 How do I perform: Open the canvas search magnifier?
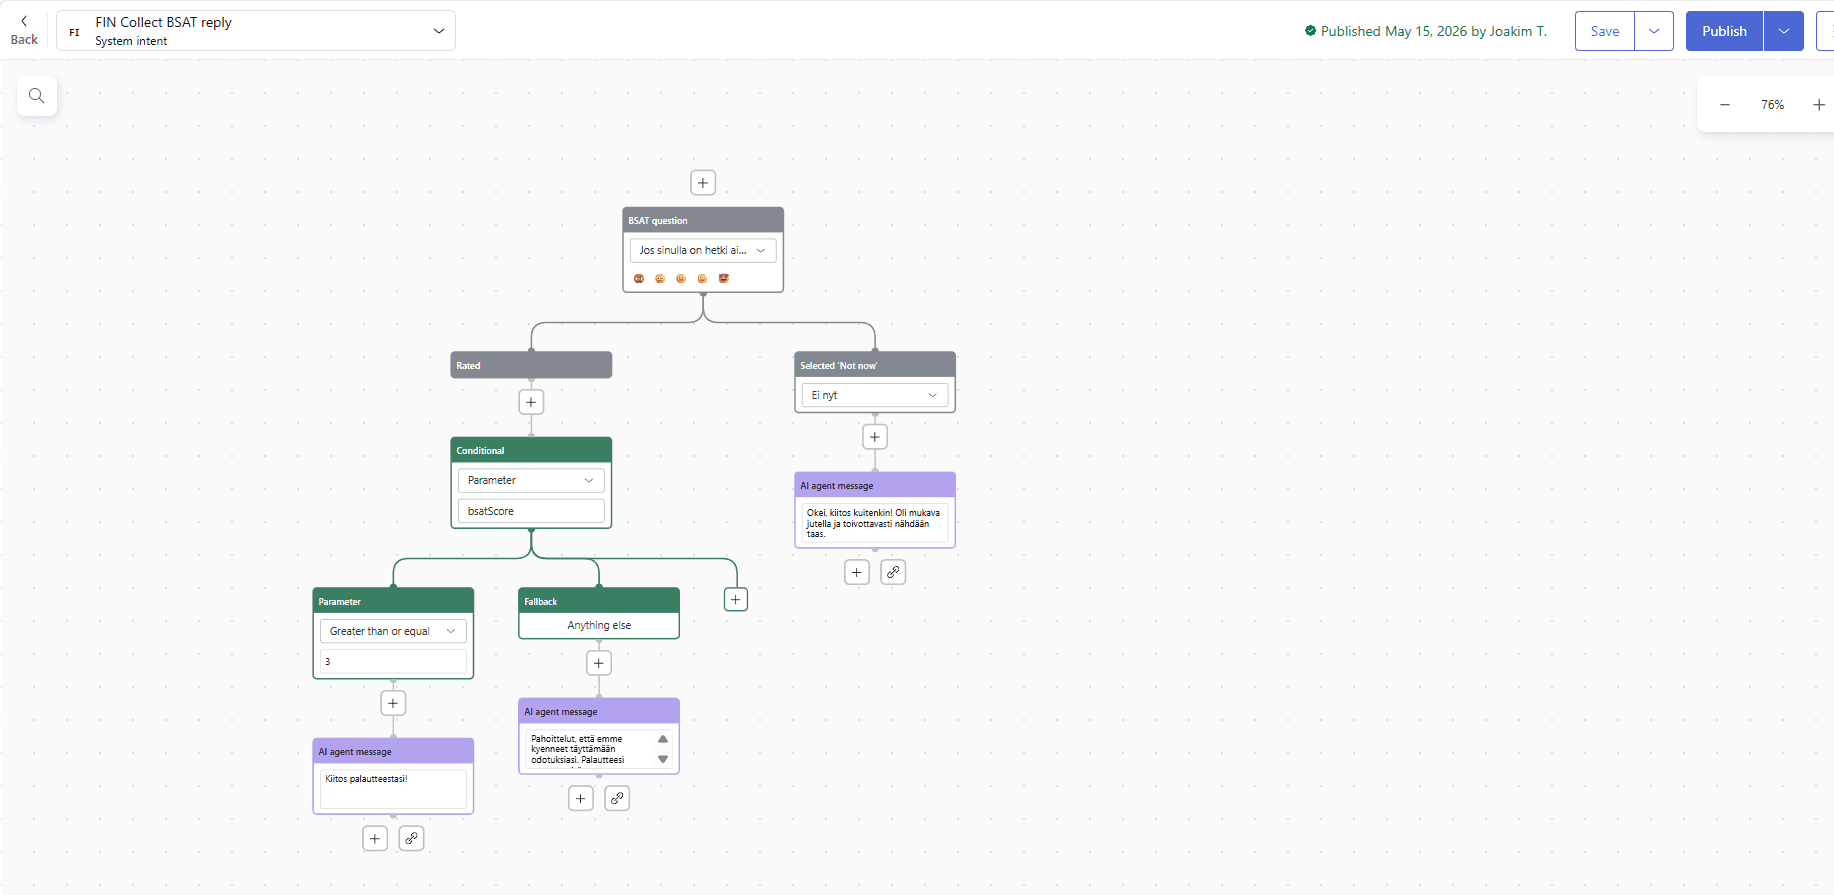click(37, 96)
